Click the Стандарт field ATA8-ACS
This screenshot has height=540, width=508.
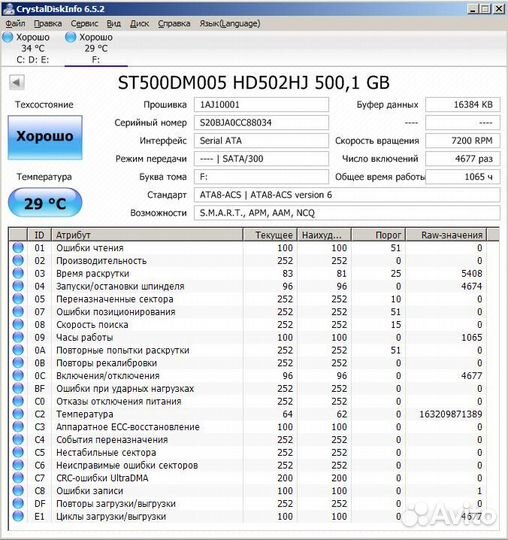click(347, 195)
